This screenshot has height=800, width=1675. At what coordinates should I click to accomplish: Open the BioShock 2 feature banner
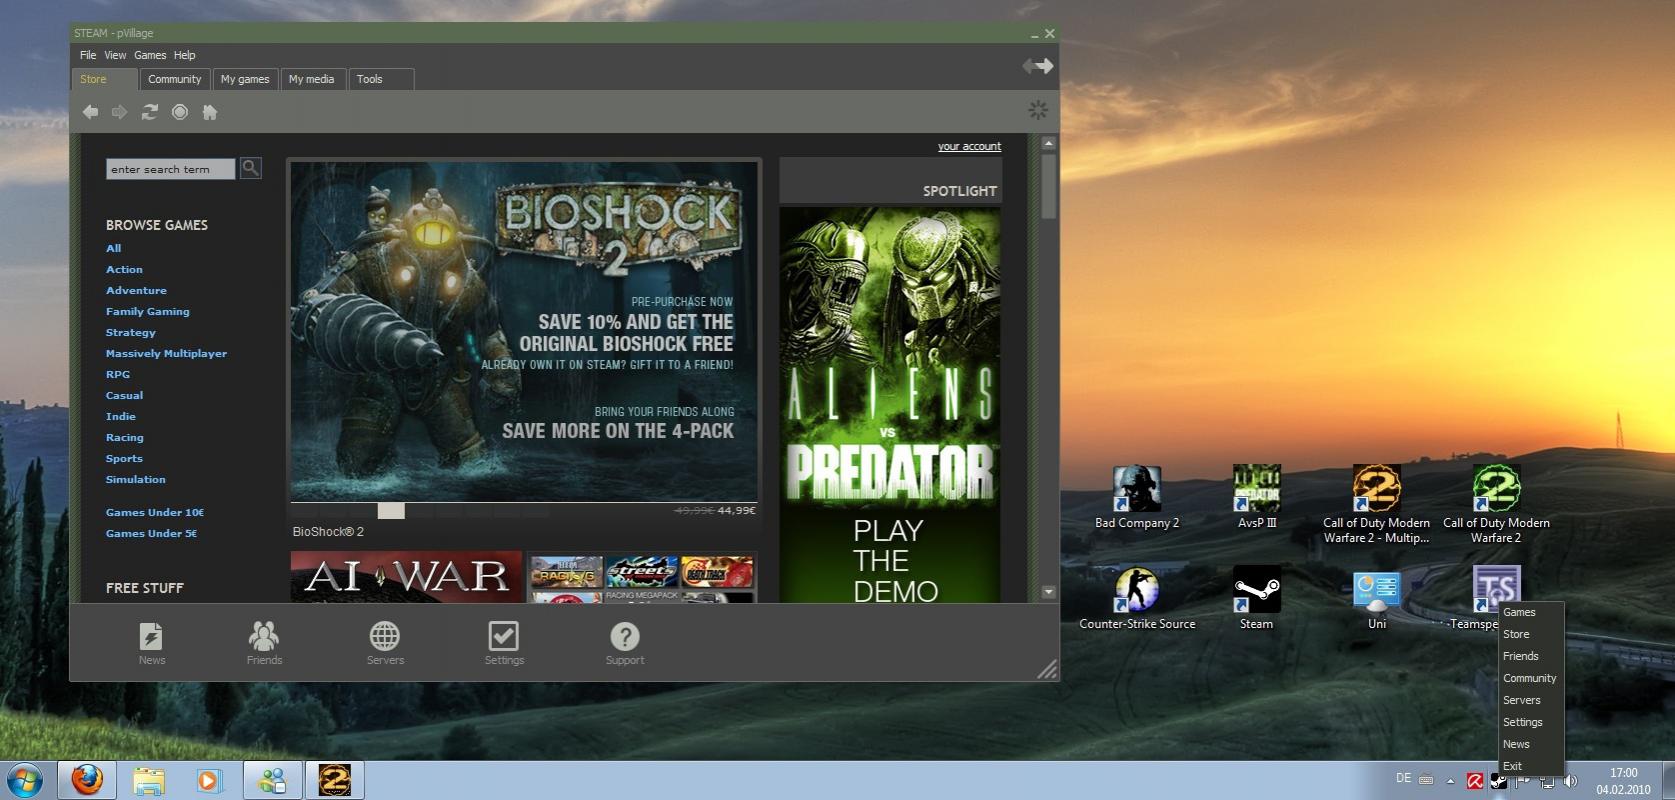pos(524,332)
